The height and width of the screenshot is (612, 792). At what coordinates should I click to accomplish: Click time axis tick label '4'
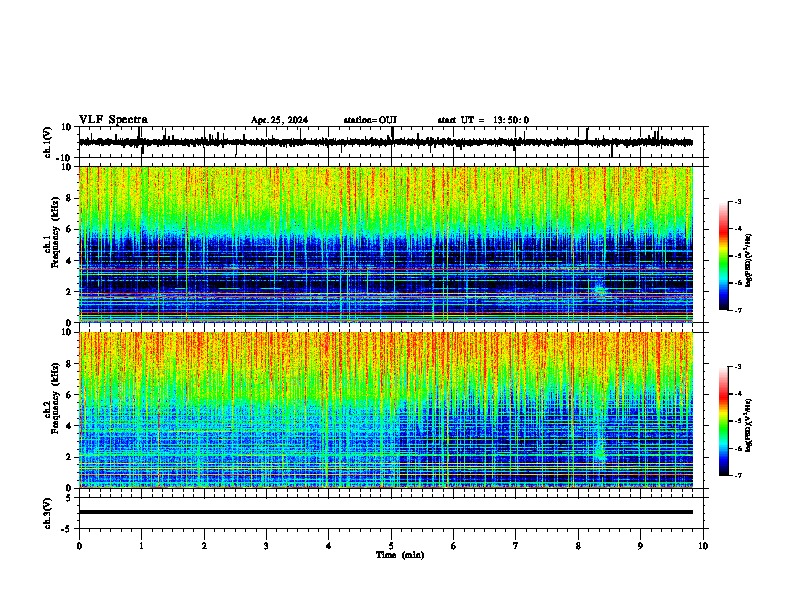point(328,546)
